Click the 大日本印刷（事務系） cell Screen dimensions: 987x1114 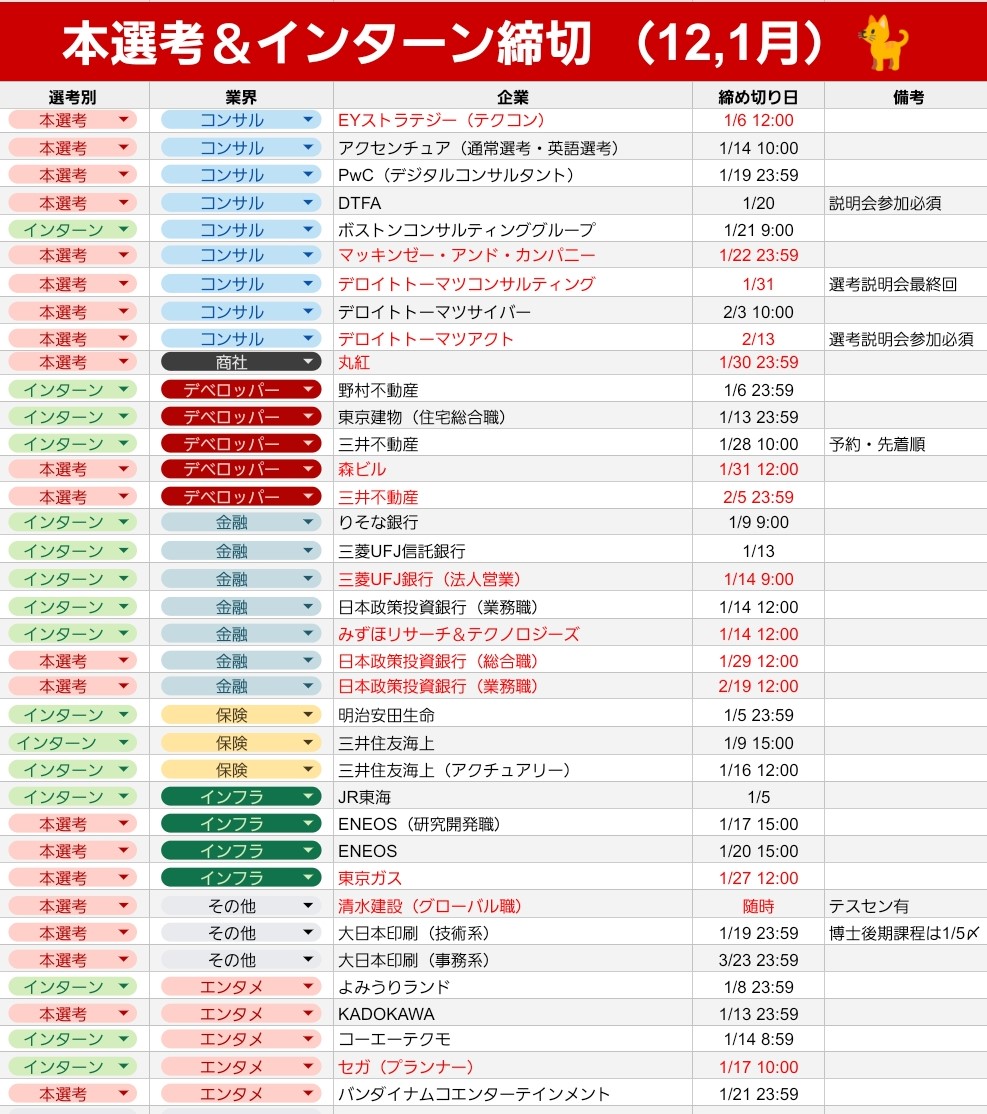coord(513,960)
